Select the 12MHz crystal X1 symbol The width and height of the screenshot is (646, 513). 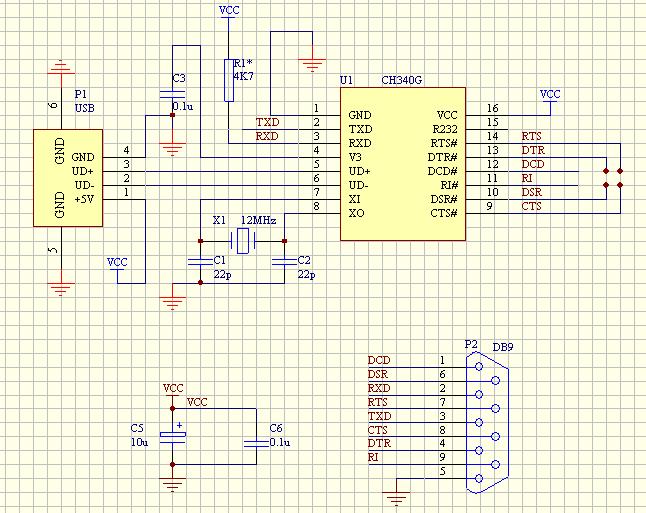[x=241, y=241]
